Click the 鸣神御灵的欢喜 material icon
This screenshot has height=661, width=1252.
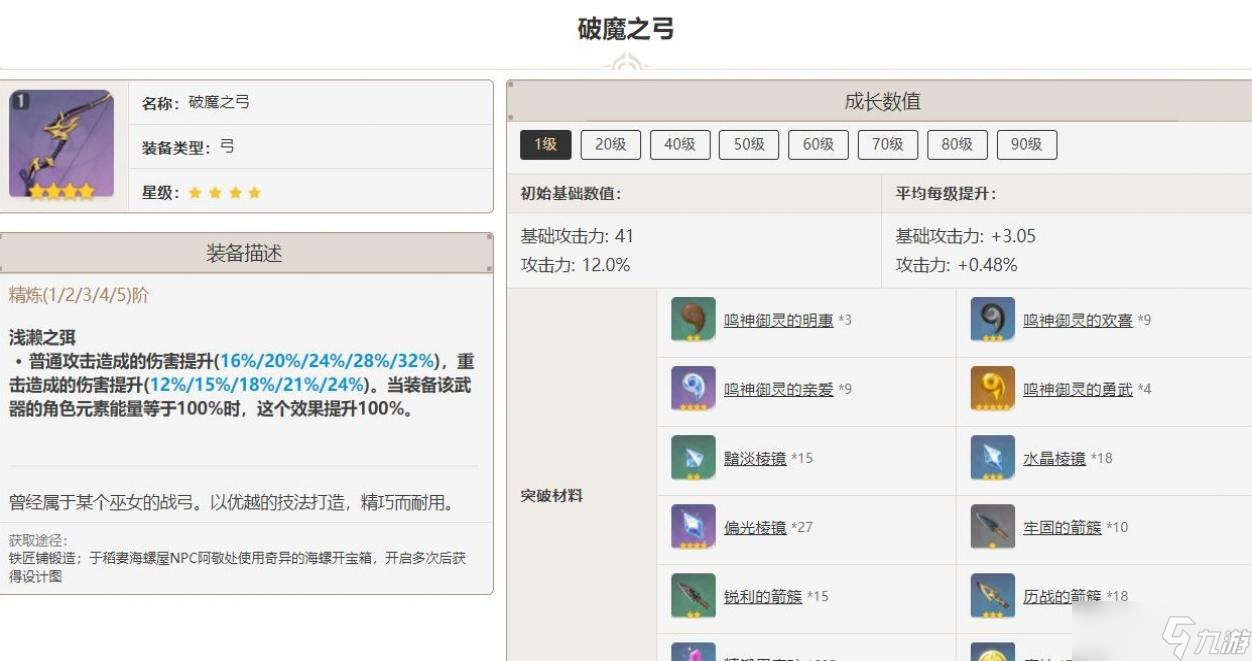(x=993, y=320)
